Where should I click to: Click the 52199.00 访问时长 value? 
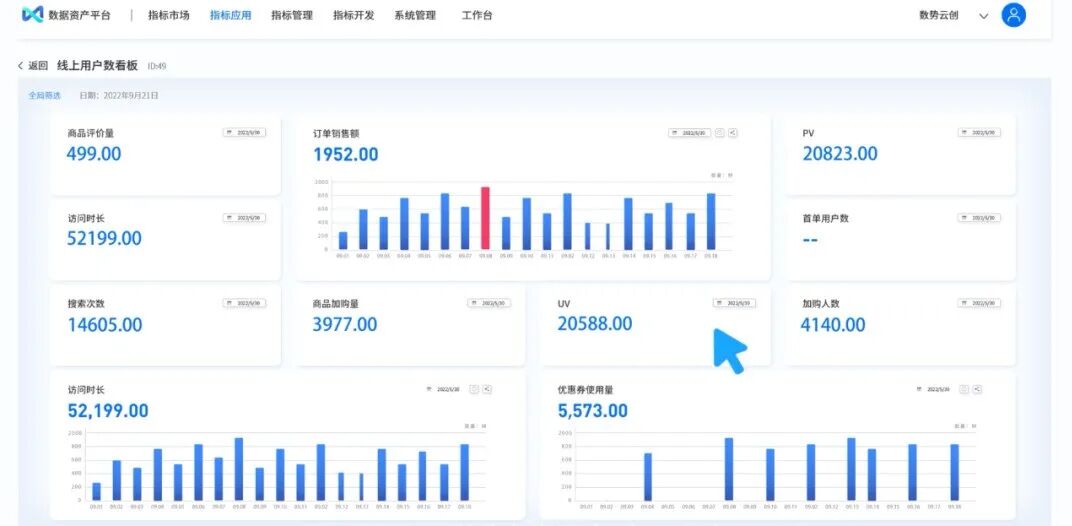105,239
